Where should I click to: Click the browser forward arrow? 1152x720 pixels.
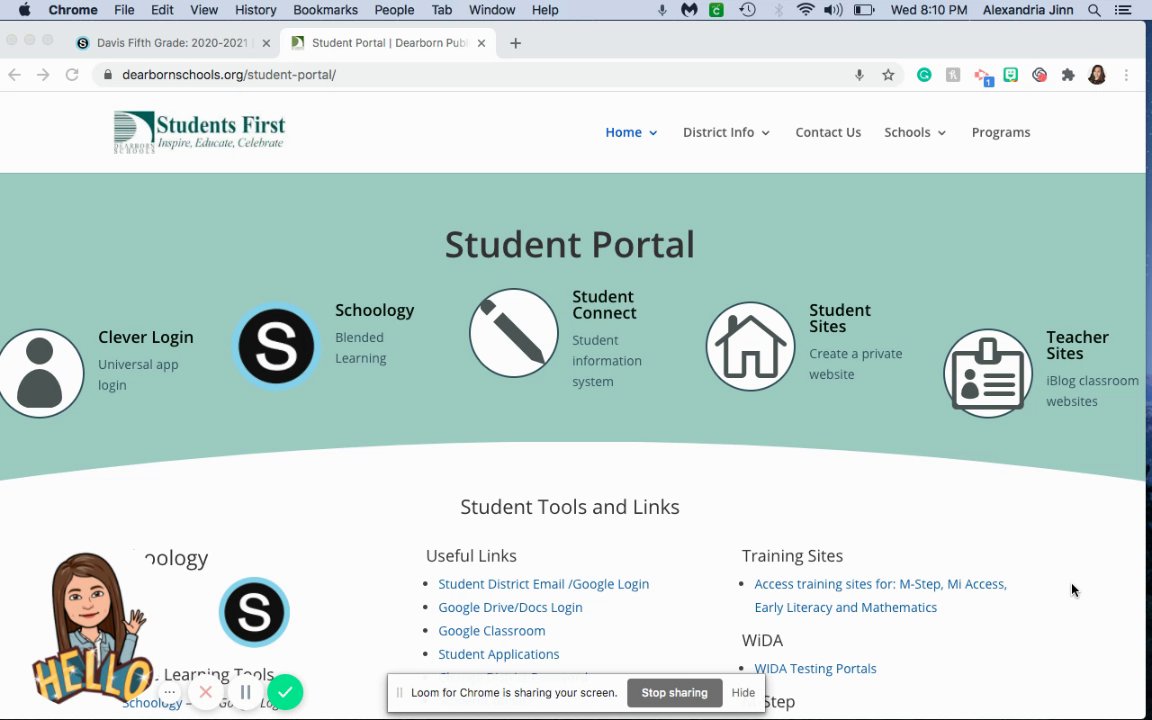tap(43, 74)
